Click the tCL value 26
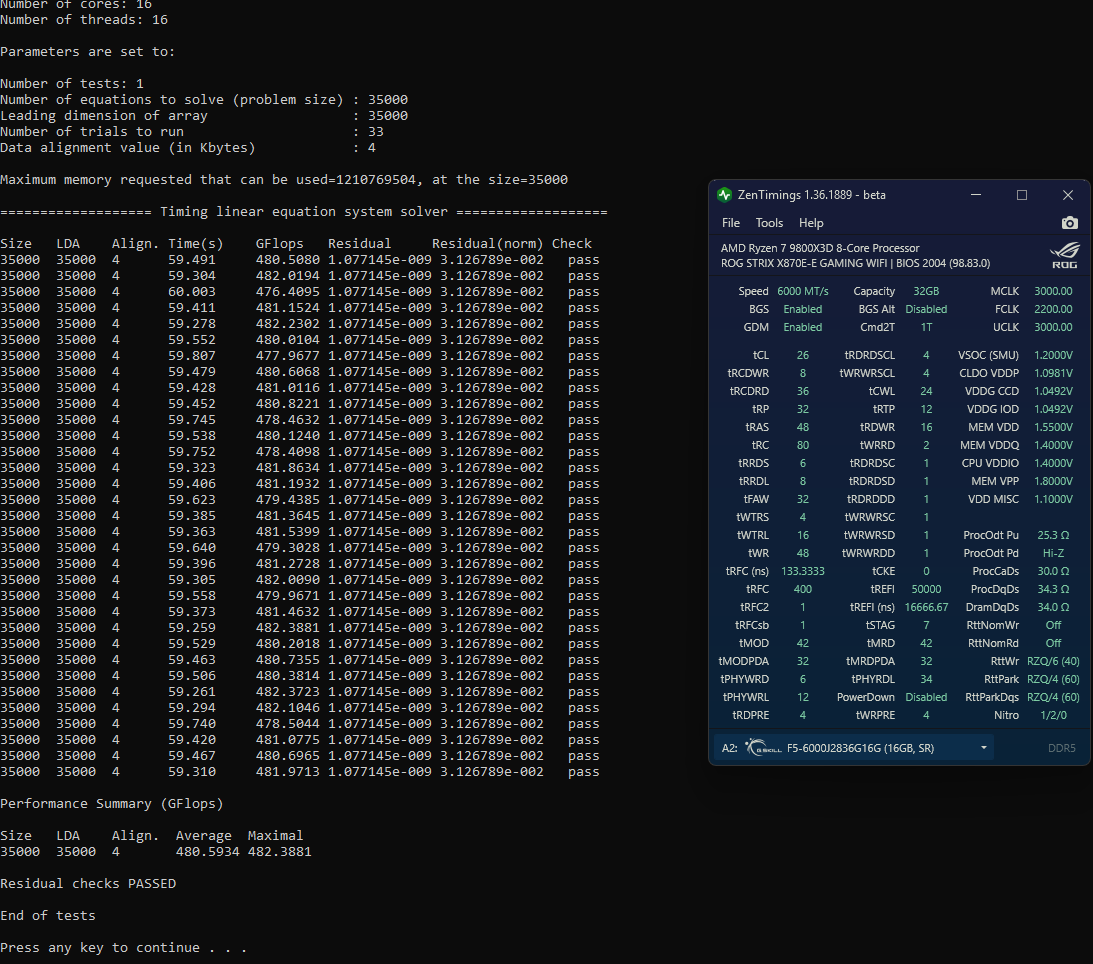 click(802, 355)
